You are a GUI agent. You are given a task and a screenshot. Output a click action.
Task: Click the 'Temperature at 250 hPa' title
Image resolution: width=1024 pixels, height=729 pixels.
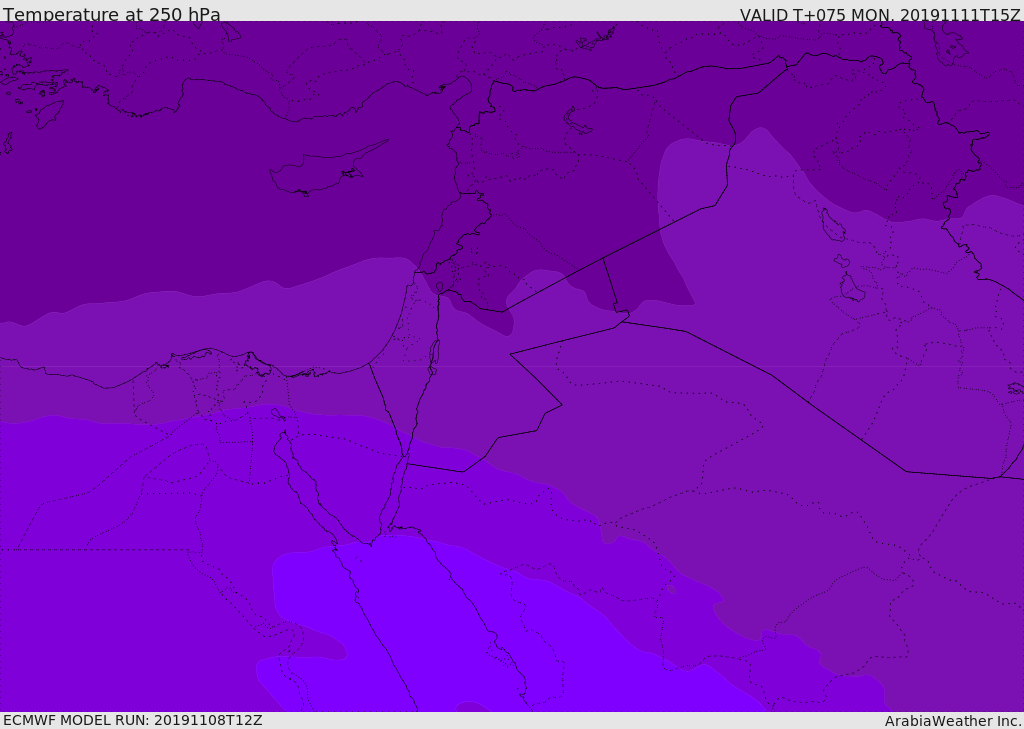(x=112, y=14)
